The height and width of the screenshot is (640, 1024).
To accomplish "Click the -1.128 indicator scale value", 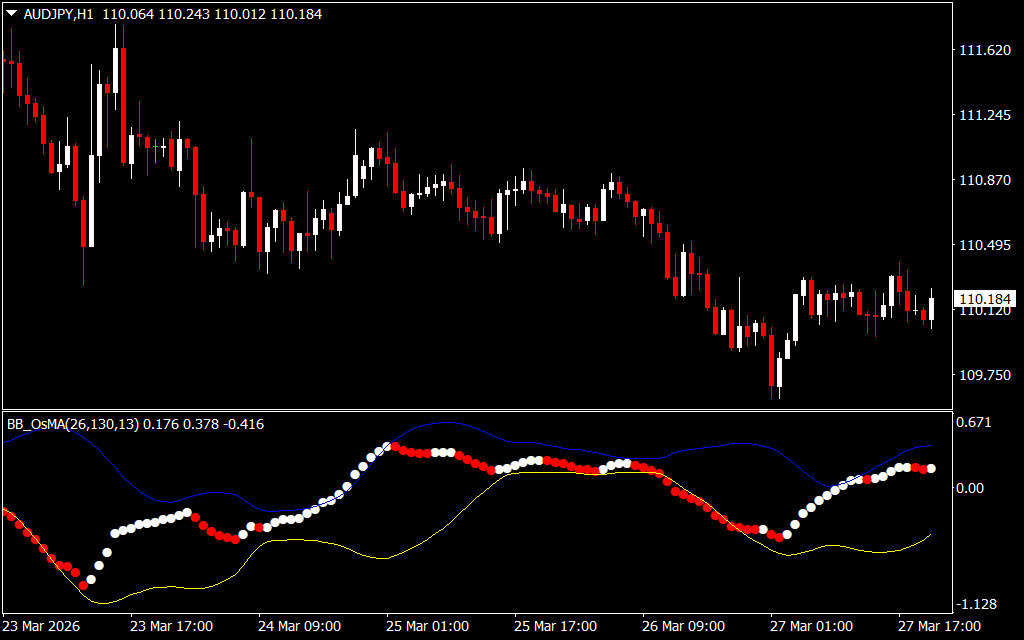I will pyautogui.click(x=976, y=604).
